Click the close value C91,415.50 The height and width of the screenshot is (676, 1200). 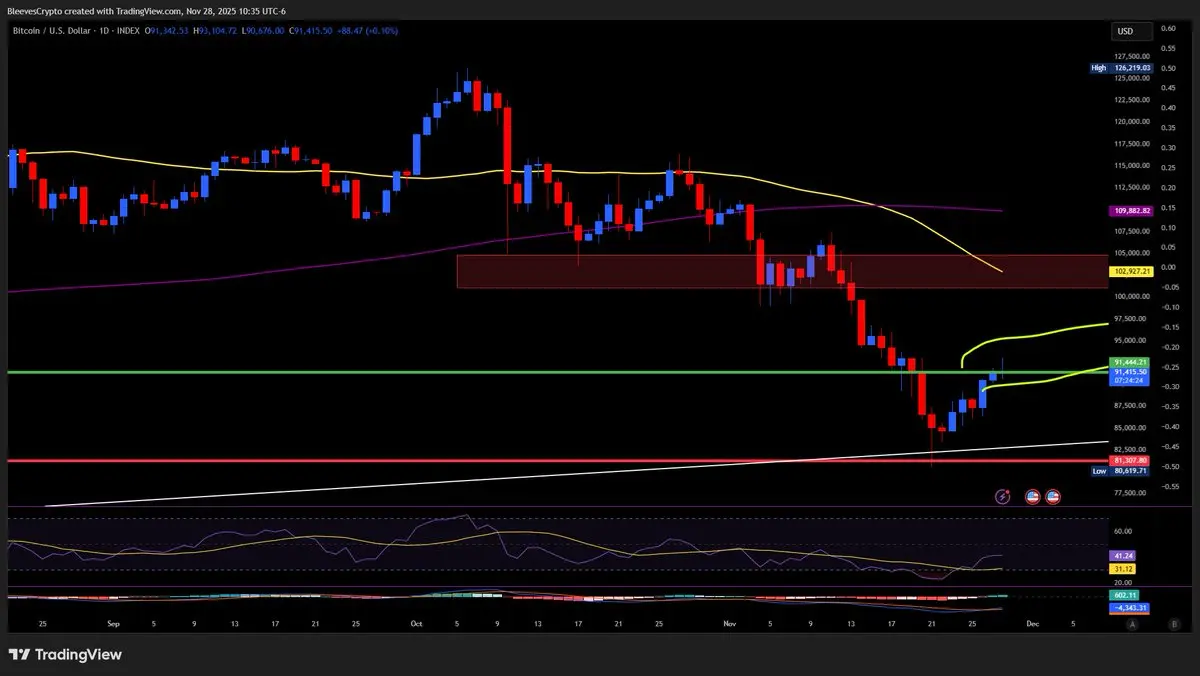(x=311, y=32)
